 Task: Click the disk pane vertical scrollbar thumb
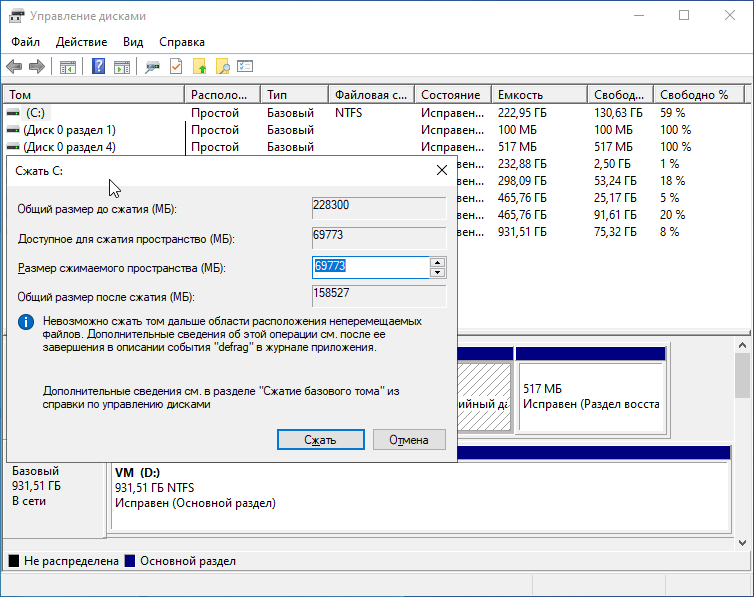[x=742, y=375]
